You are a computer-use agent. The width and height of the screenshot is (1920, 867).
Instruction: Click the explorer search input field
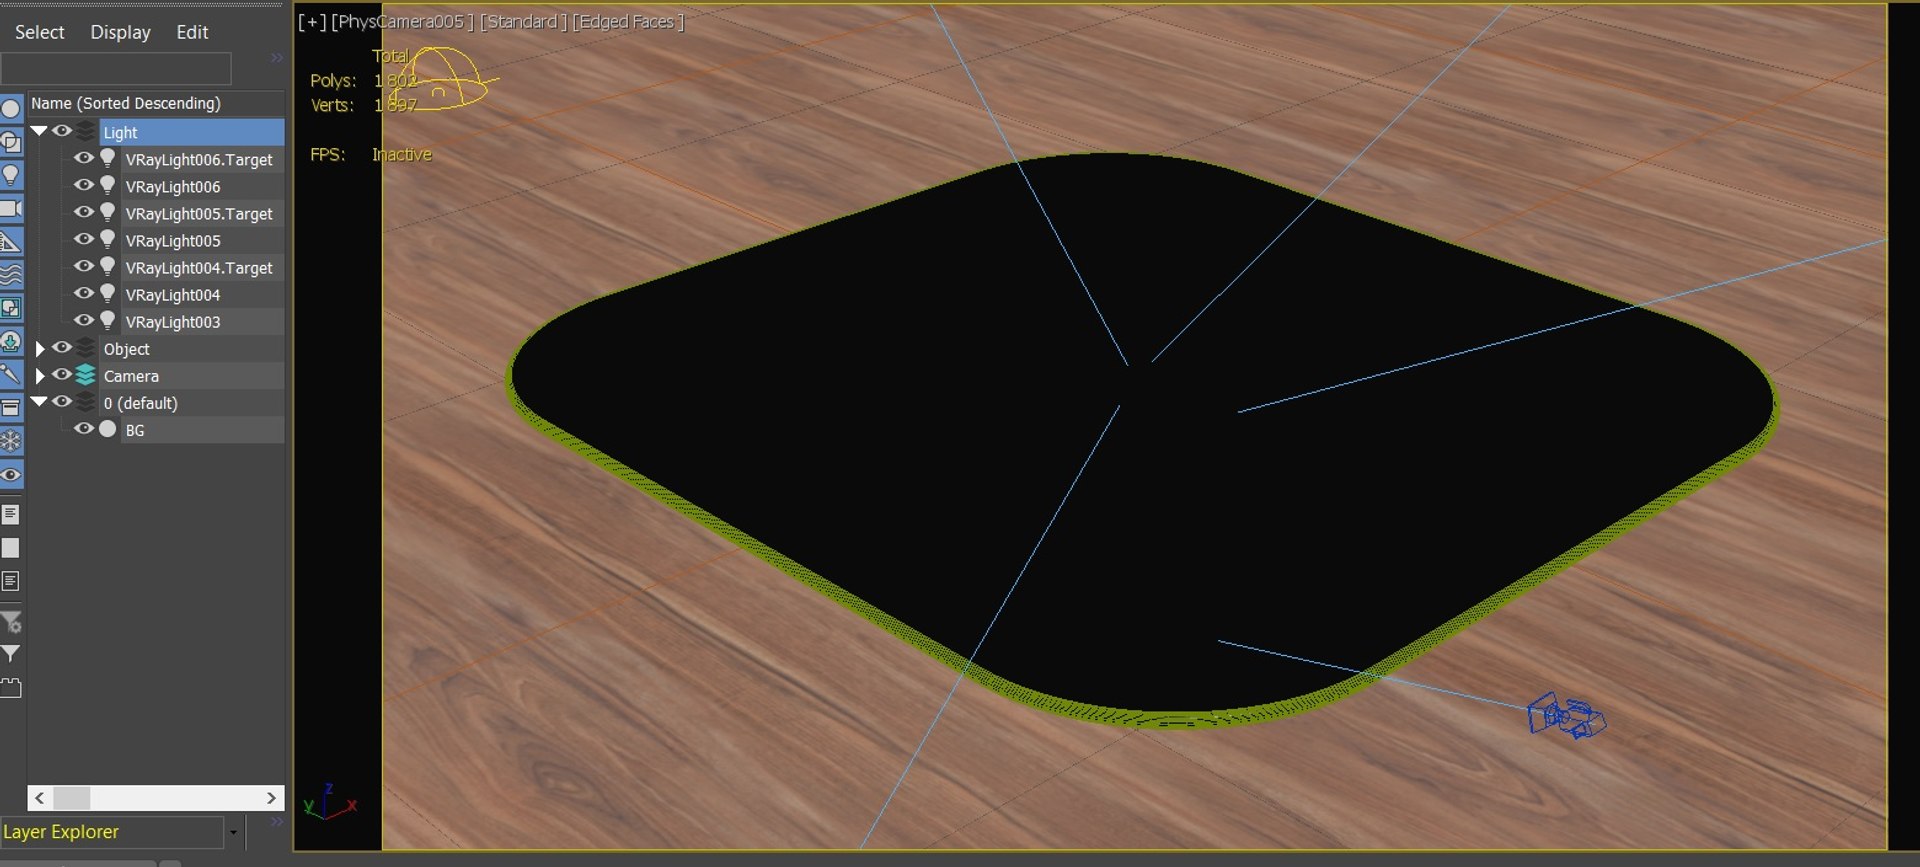pos(116,68)
